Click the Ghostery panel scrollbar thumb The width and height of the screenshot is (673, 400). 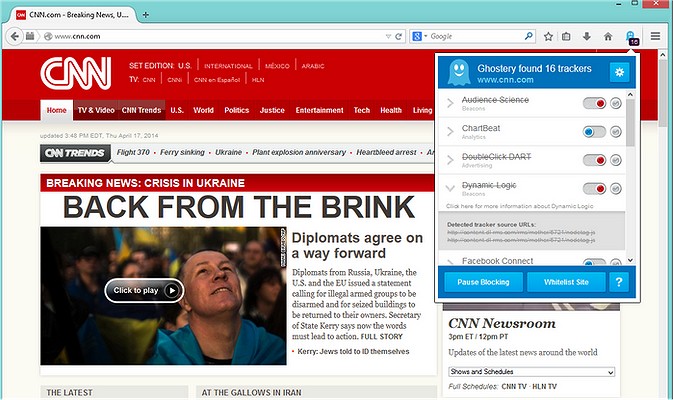point(630,123)
